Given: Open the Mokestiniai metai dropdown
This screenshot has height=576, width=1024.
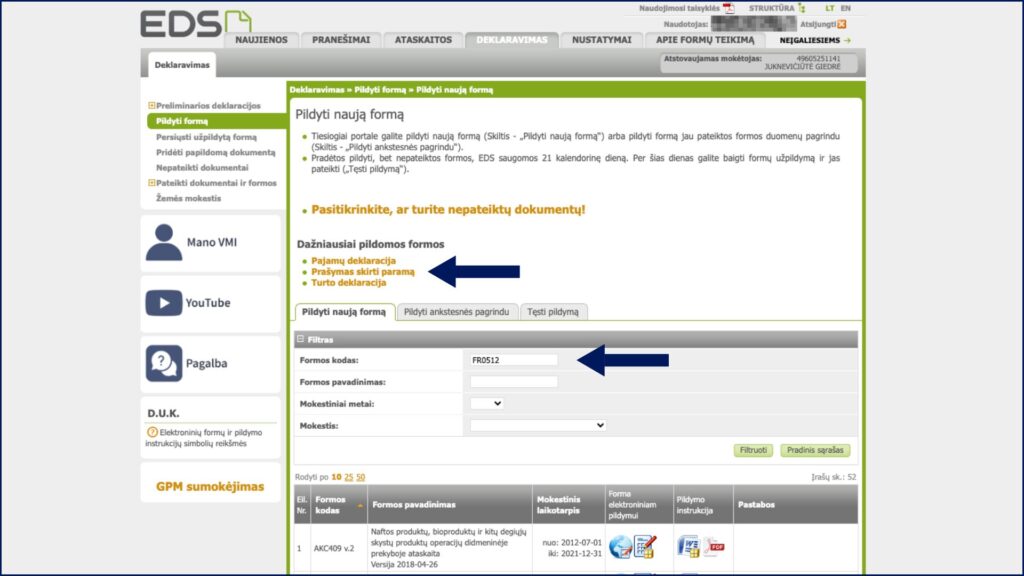Looking at the screenshot, I should coord(487,403).
